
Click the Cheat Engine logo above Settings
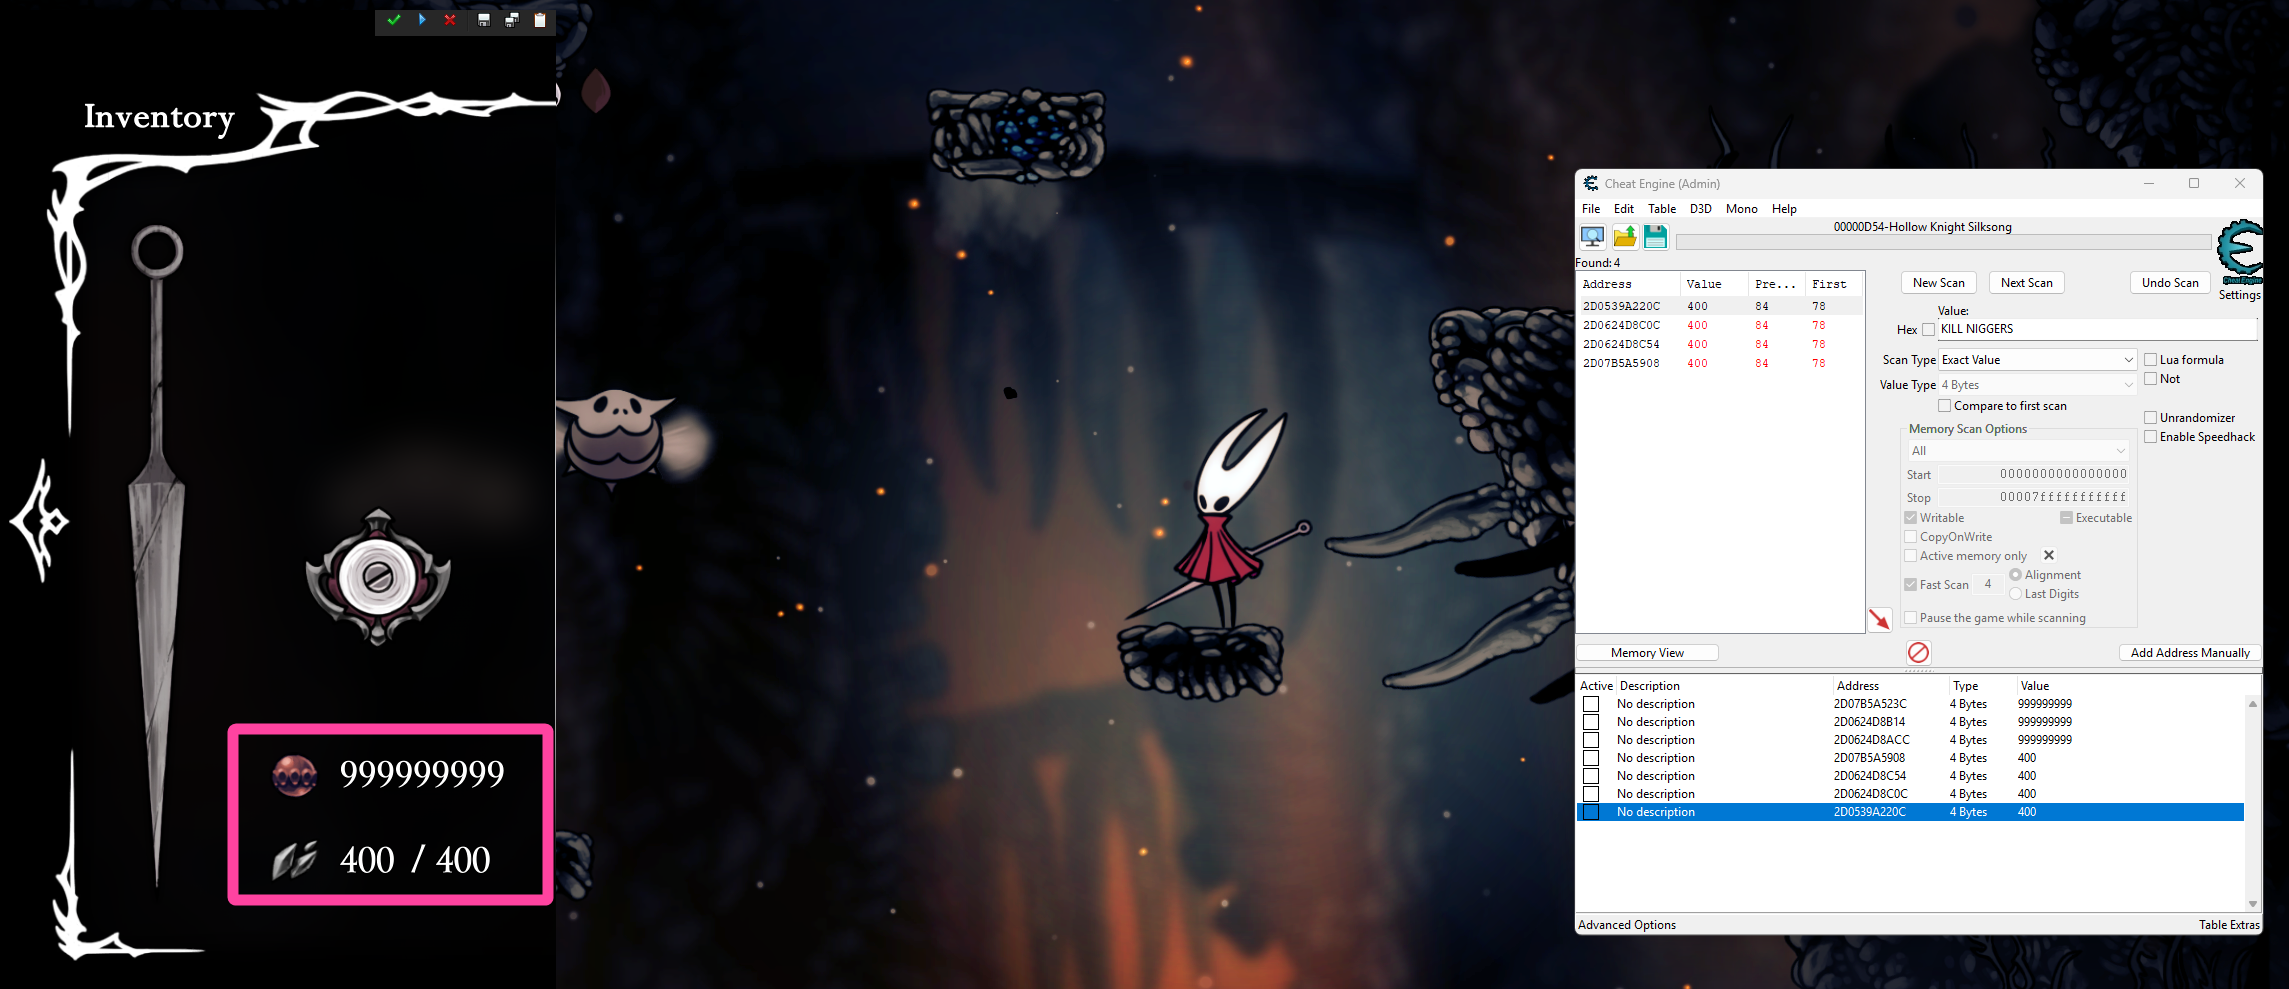tap(2239, 251)
